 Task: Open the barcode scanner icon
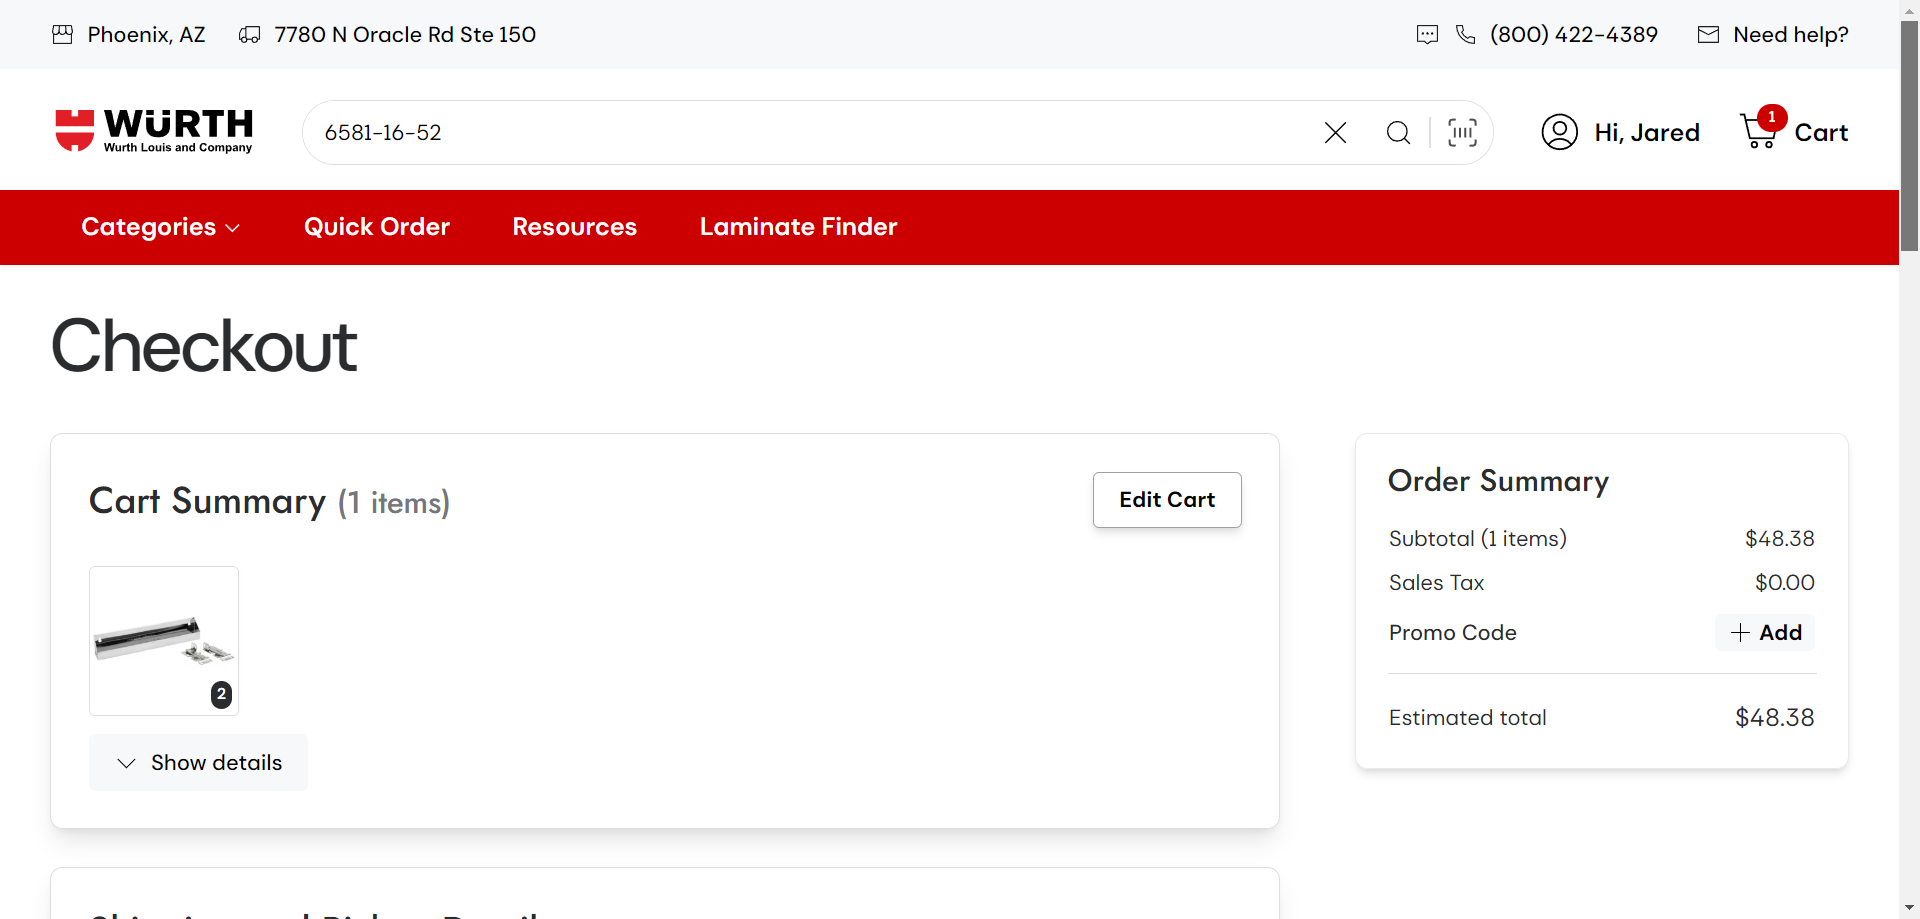click(1462, 133)
